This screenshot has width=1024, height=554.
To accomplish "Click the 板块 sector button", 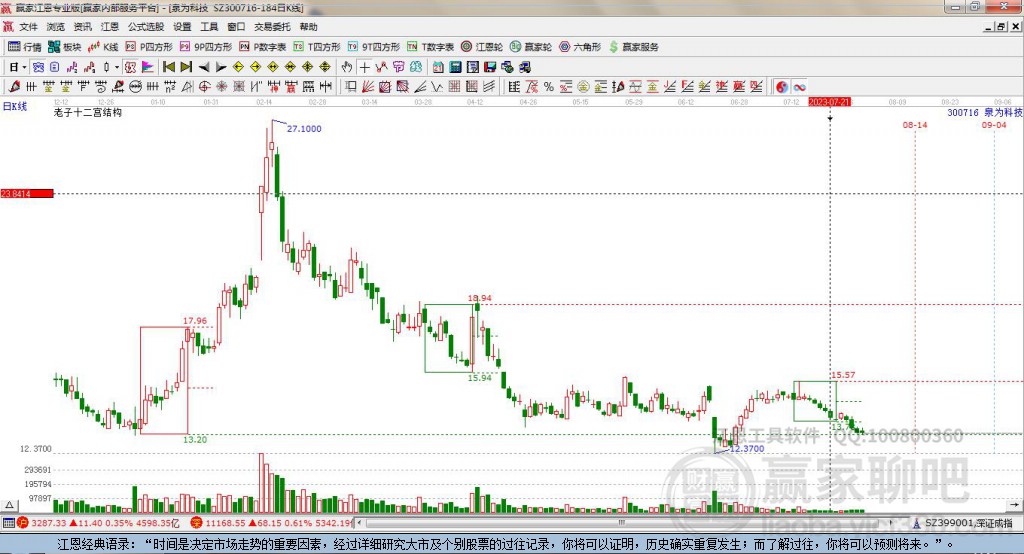I will click(65, 47).
